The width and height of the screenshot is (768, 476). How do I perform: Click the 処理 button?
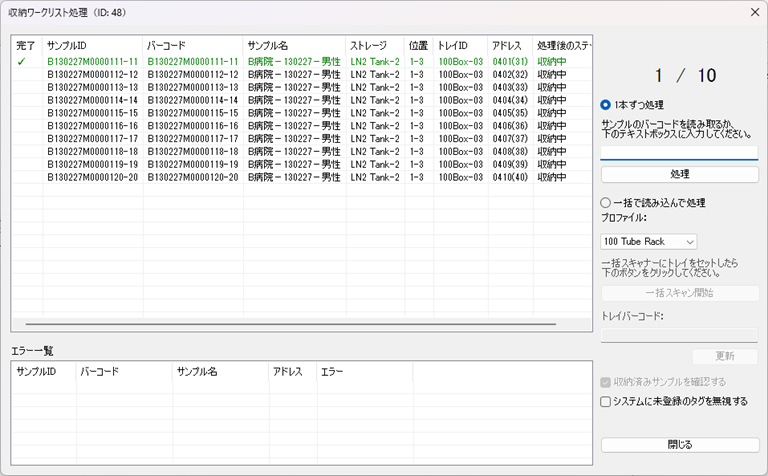tap(679, 174)
